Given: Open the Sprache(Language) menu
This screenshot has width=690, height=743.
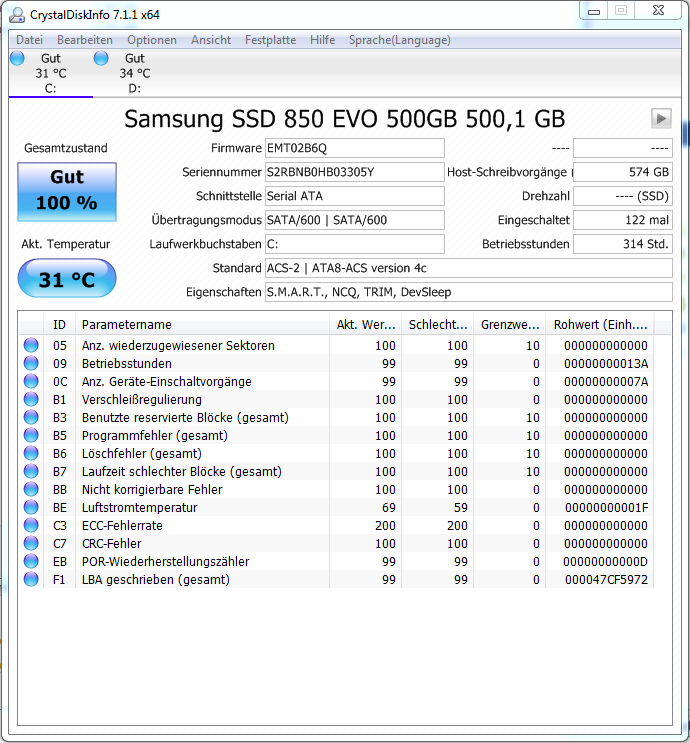Looking at the screenshot, I should pyautogui.click(x=399, y=40).
